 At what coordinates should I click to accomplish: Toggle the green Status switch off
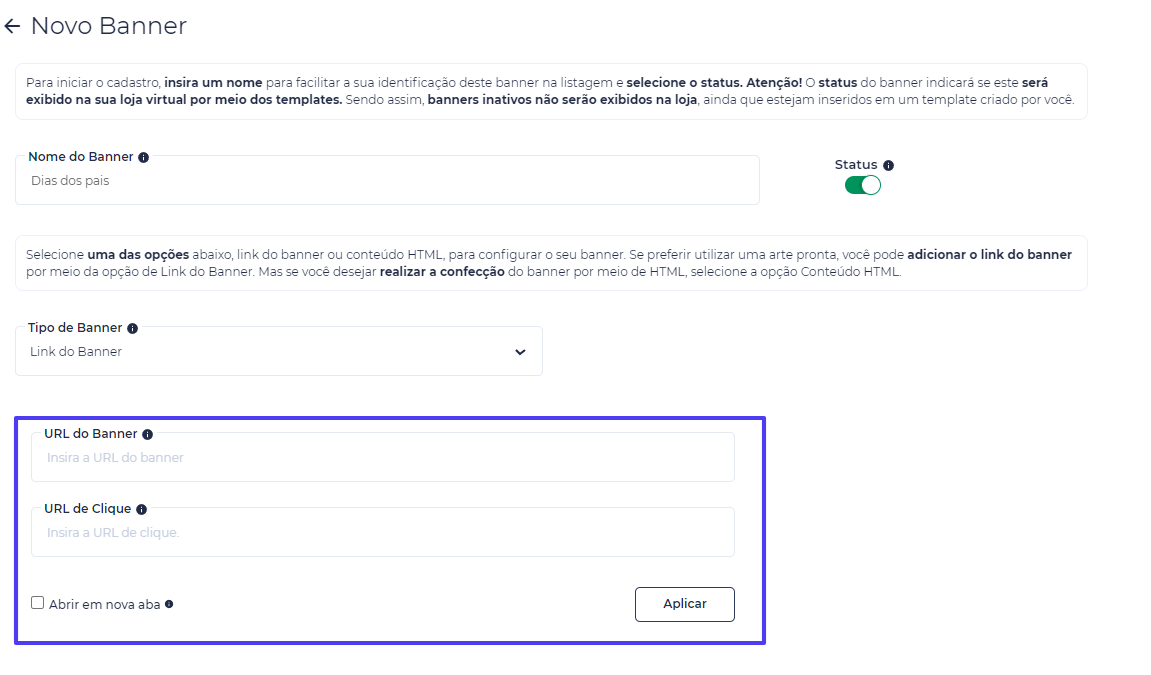click(863, 186)
